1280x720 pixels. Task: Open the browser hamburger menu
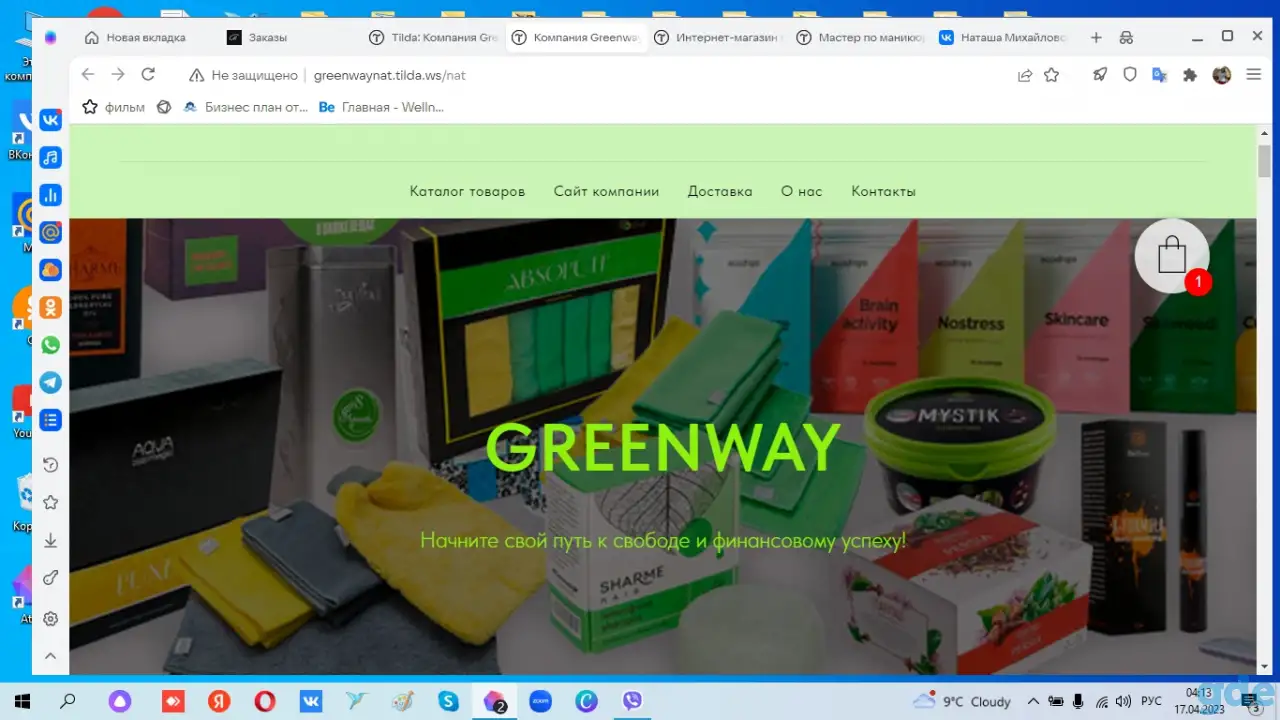click(1253, 75)
